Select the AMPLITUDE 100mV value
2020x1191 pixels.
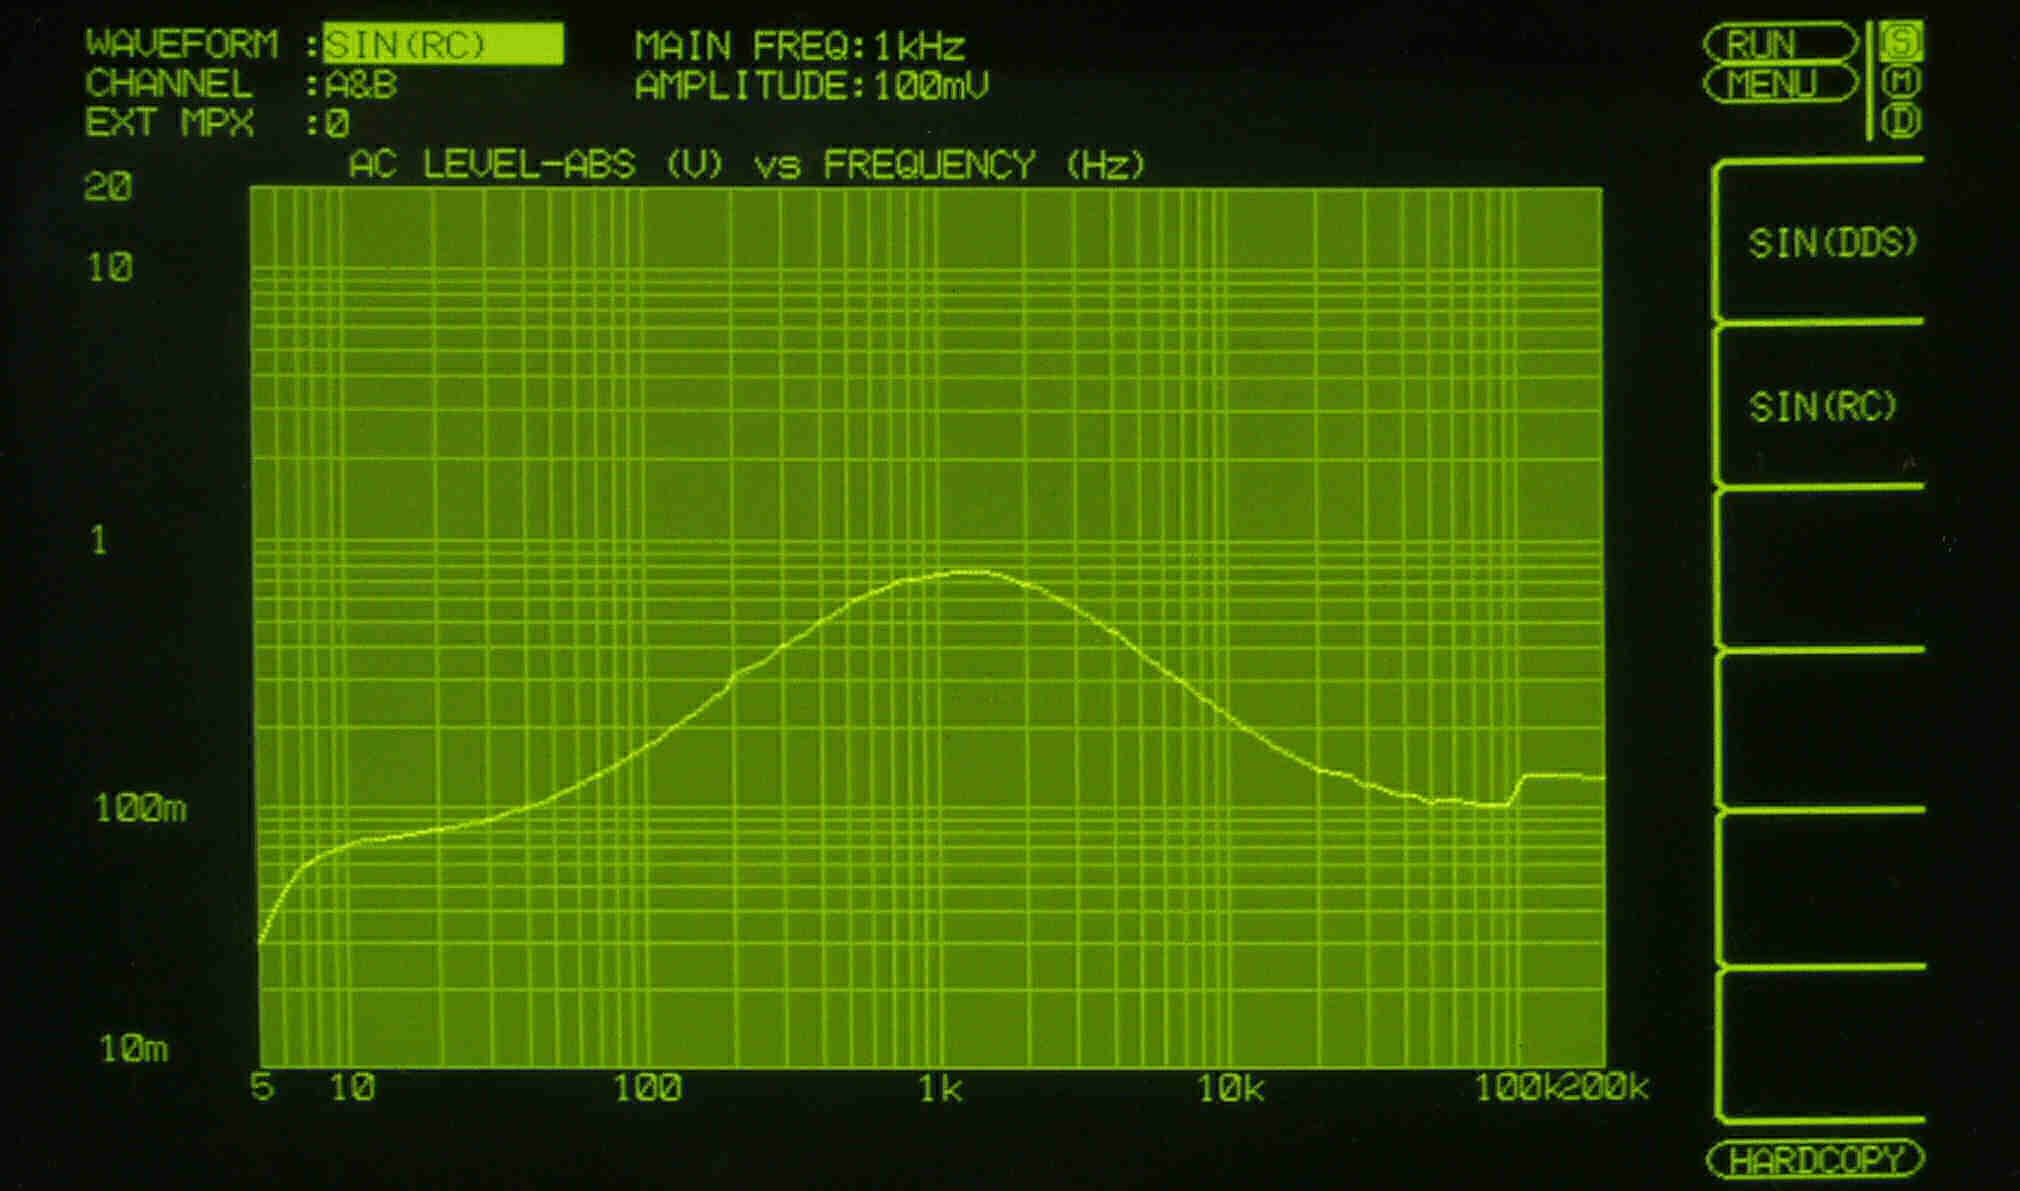coord(931,86)
